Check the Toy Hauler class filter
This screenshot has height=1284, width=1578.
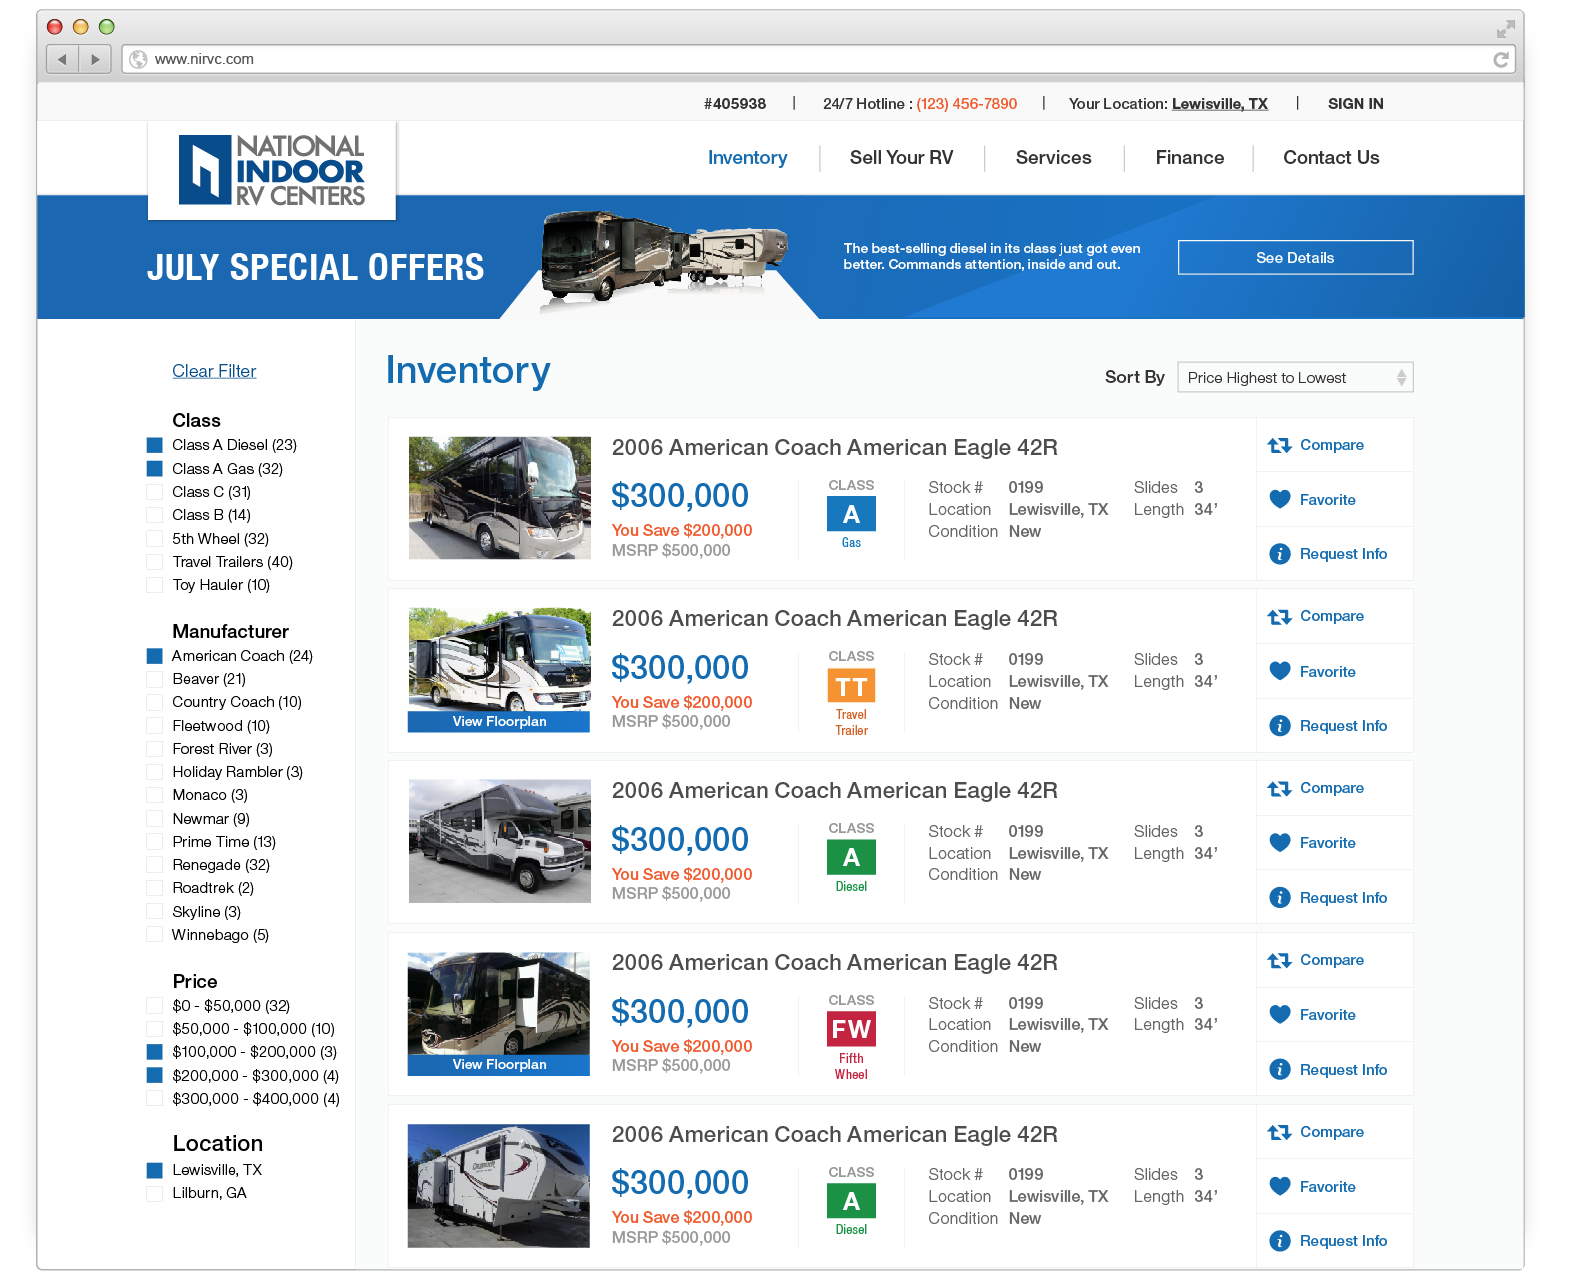click(154, 585)
